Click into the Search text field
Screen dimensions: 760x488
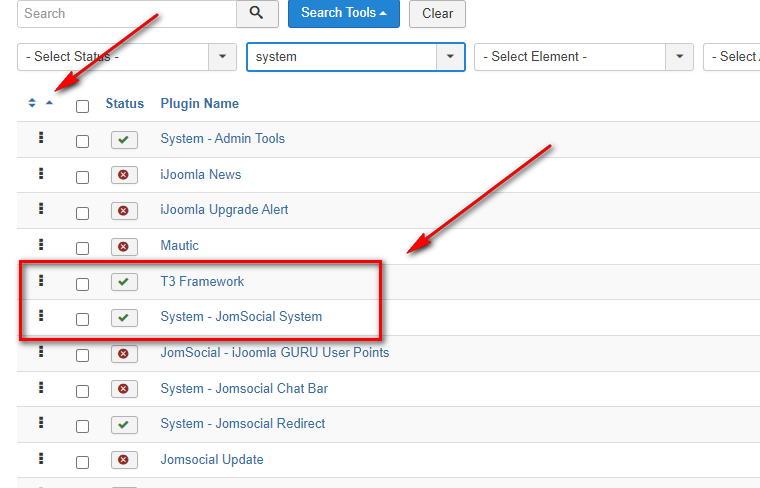click(x=126, y=13)
